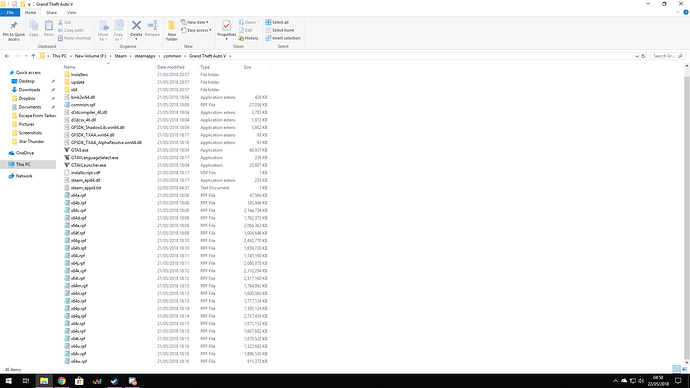Select the GTAVLanguageSelect.exe icon
690x388 pixels.
click(x=67, y=157)
